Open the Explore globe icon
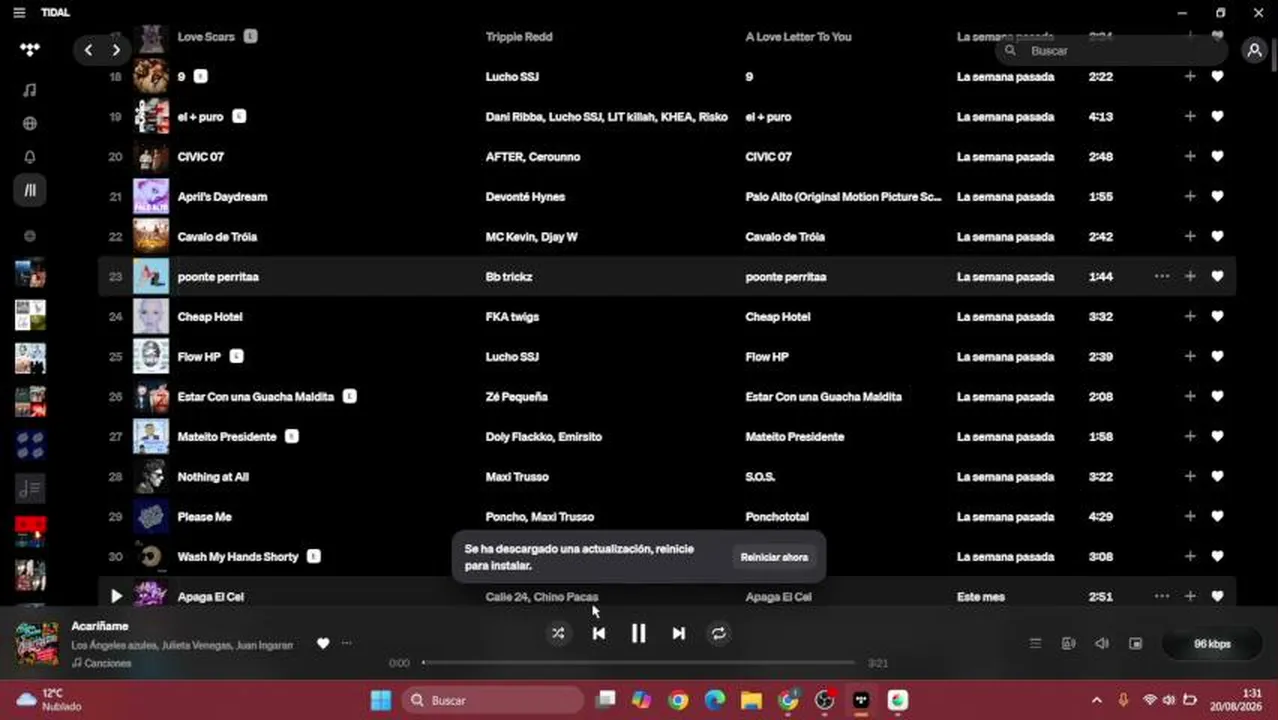 click(x=30, y=124)
